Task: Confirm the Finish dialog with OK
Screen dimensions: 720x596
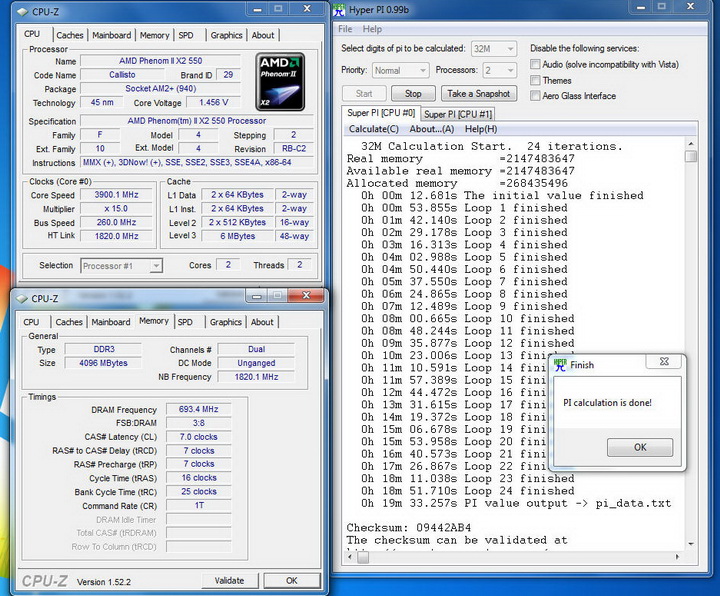Action: tap(640, 447)
